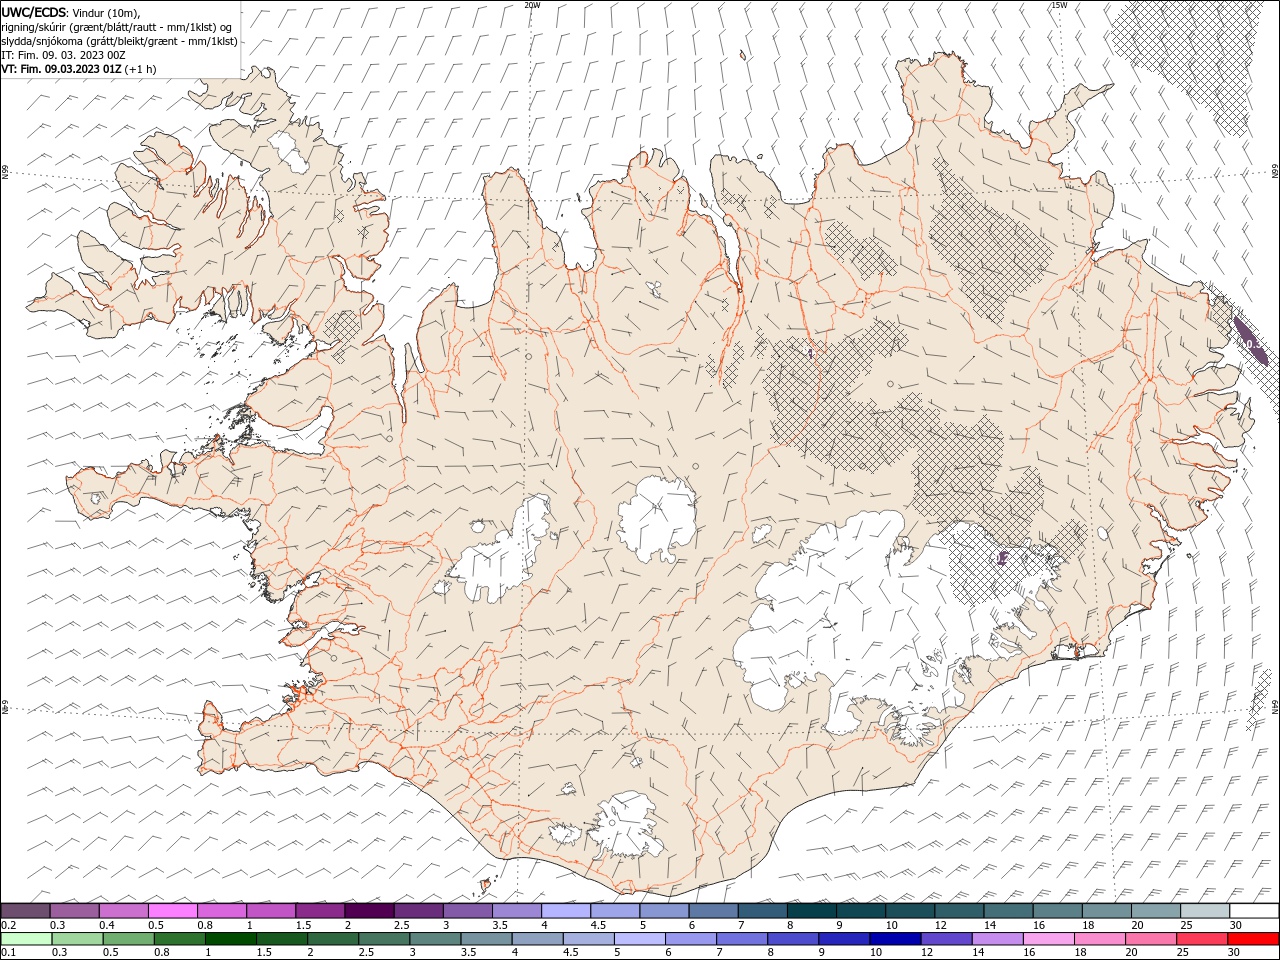
Task: Click the '0.4' legend value label
Action: click(108, 925)
